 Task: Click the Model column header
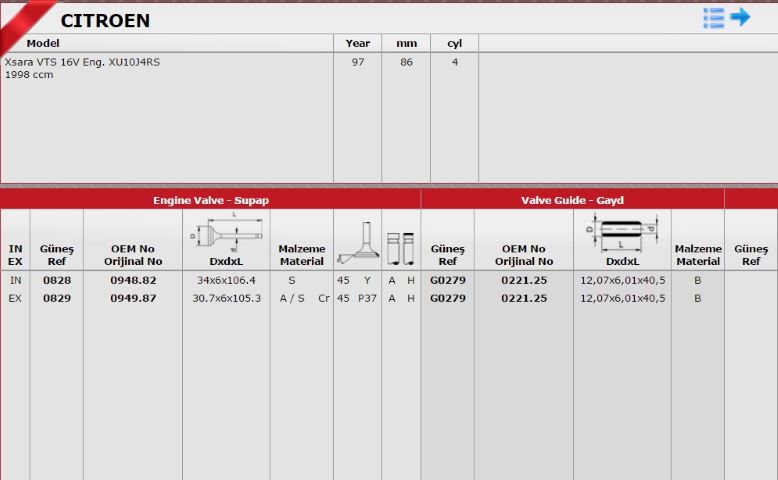tap(43, 43)
